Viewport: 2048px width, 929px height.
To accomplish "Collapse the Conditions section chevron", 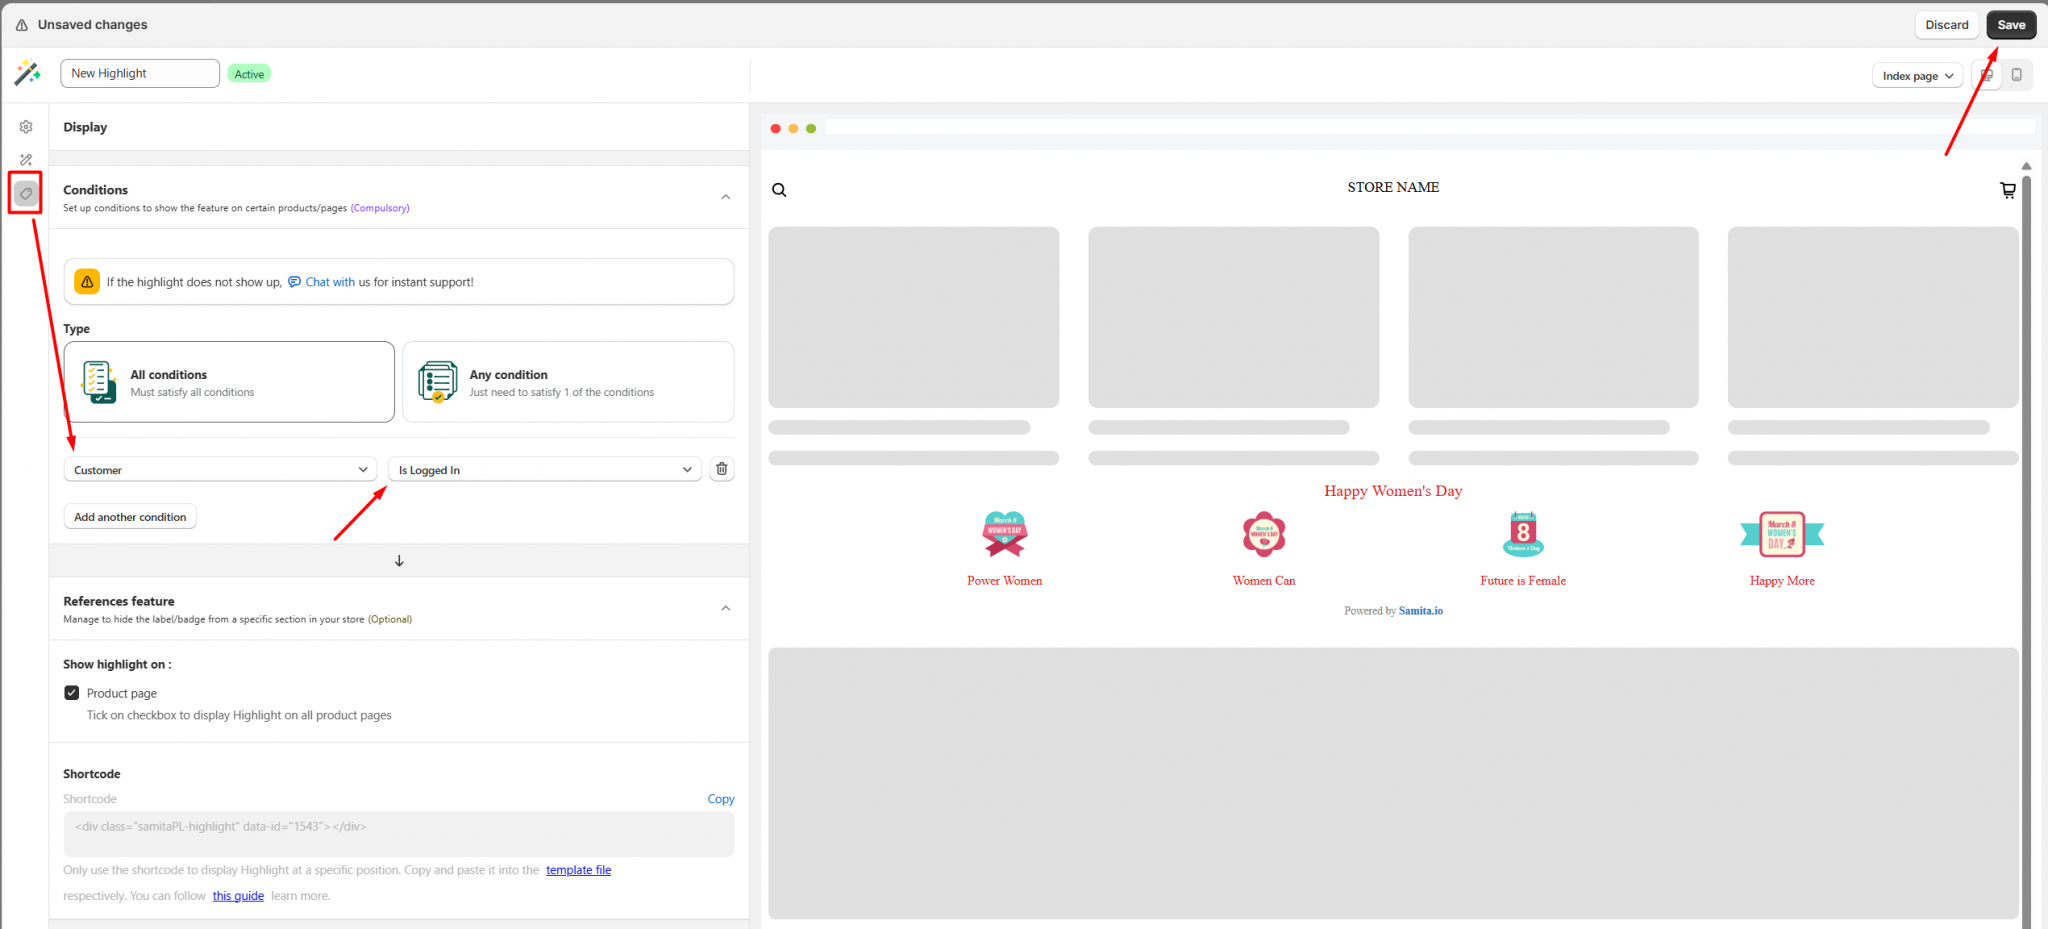I will point(726,197).
